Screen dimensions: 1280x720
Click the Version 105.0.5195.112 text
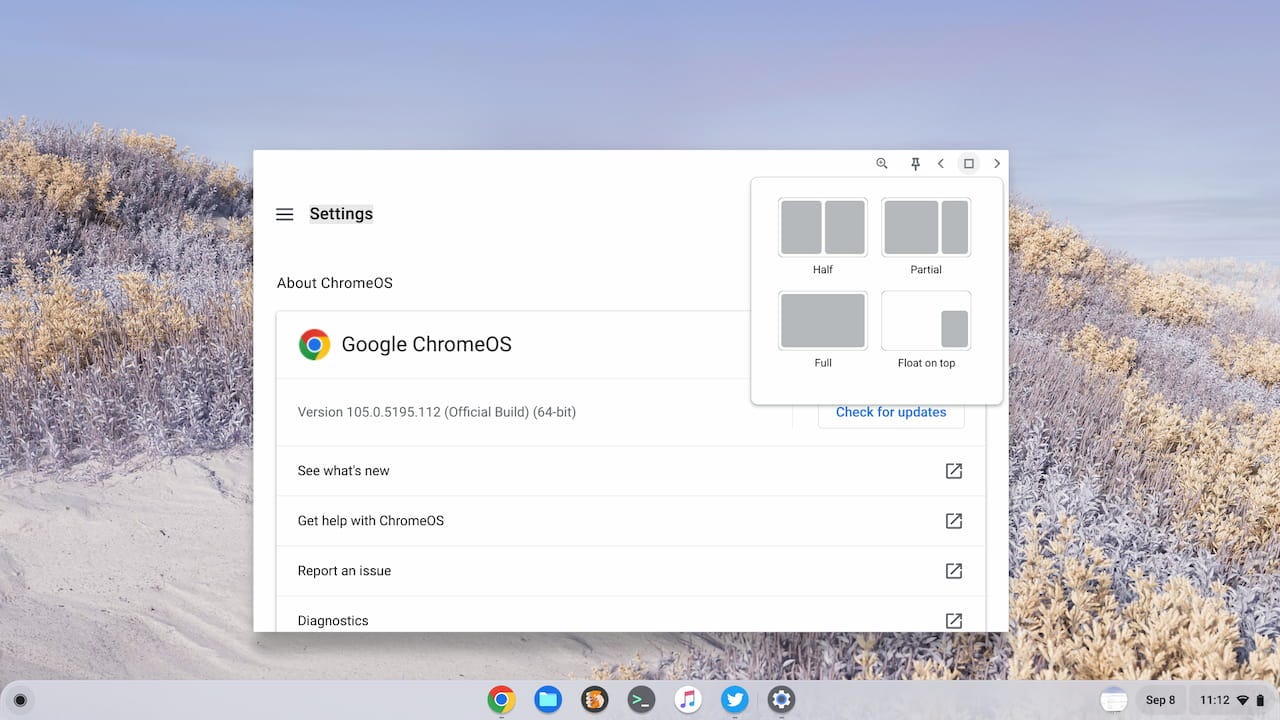437,412
